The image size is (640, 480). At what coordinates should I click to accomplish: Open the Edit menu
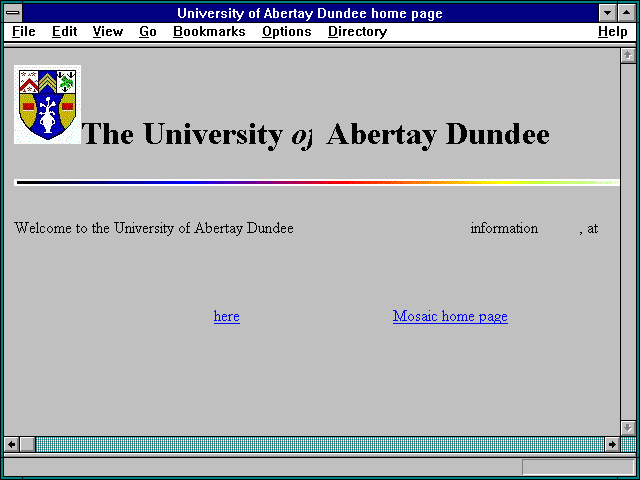point(64,31)
